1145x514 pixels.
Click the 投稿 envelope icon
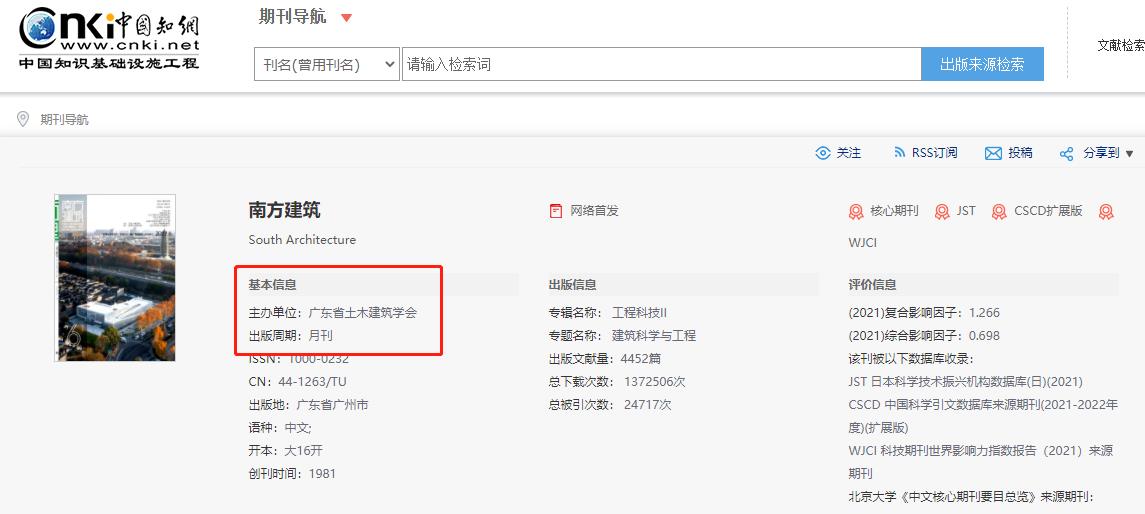tap(993, 153)
